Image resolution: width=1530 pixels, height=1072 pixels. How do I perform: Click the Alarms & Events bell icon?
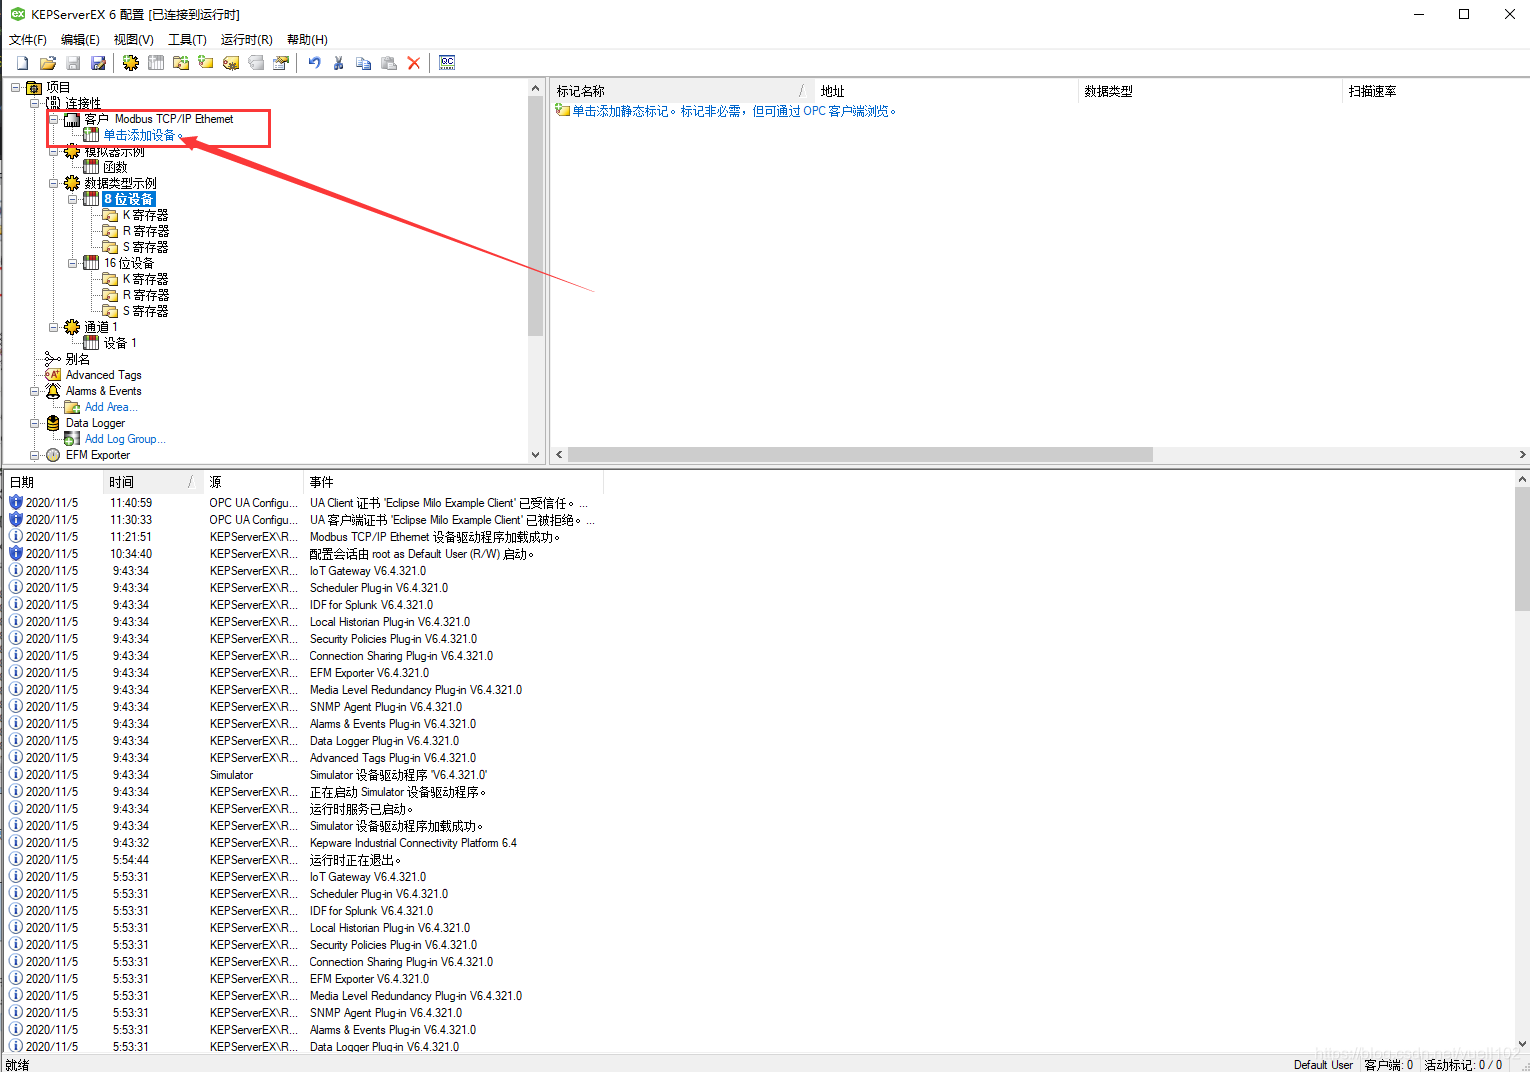pos(53,391)
